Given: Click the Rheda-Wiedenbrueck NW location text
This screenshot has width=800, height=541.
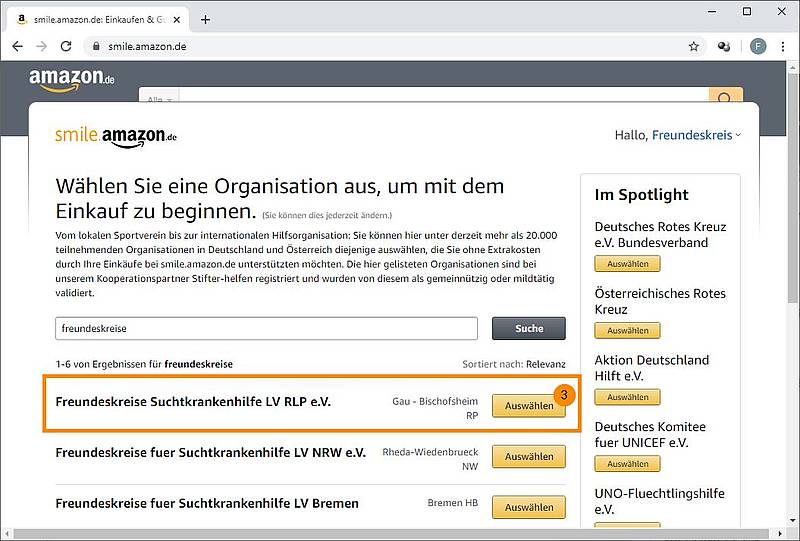Looking at the screenshot, I should tap(430, 459).
